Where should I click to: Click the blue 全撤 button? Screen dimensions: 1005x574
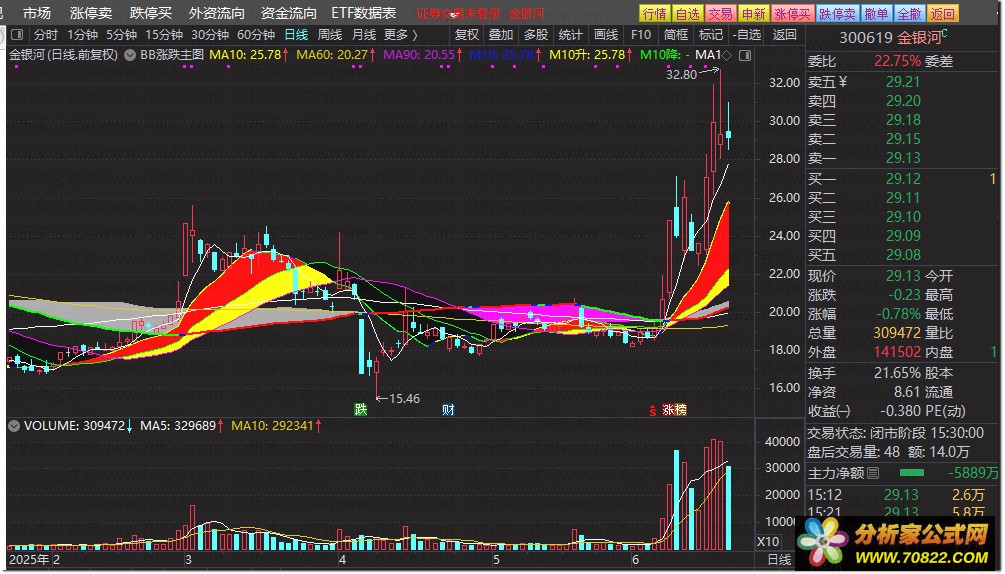[909, 13]
